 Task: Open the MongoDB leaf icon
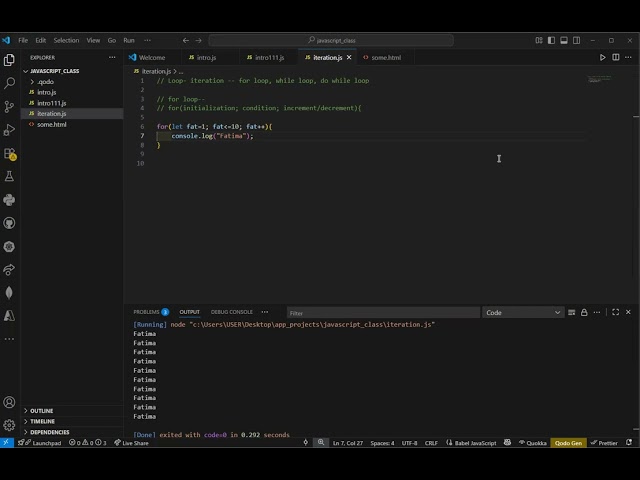(9, 293)
